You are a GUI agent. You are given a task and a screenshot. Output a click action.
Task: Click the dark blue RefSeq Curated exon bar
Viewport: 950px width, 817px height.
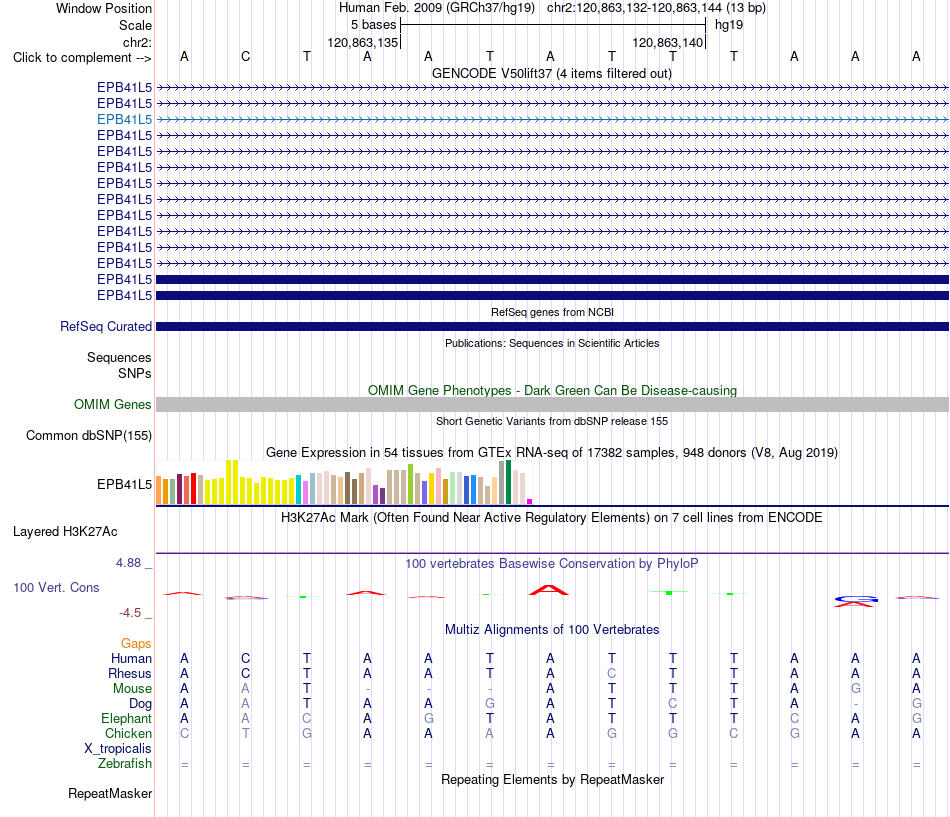click(552, 327)
